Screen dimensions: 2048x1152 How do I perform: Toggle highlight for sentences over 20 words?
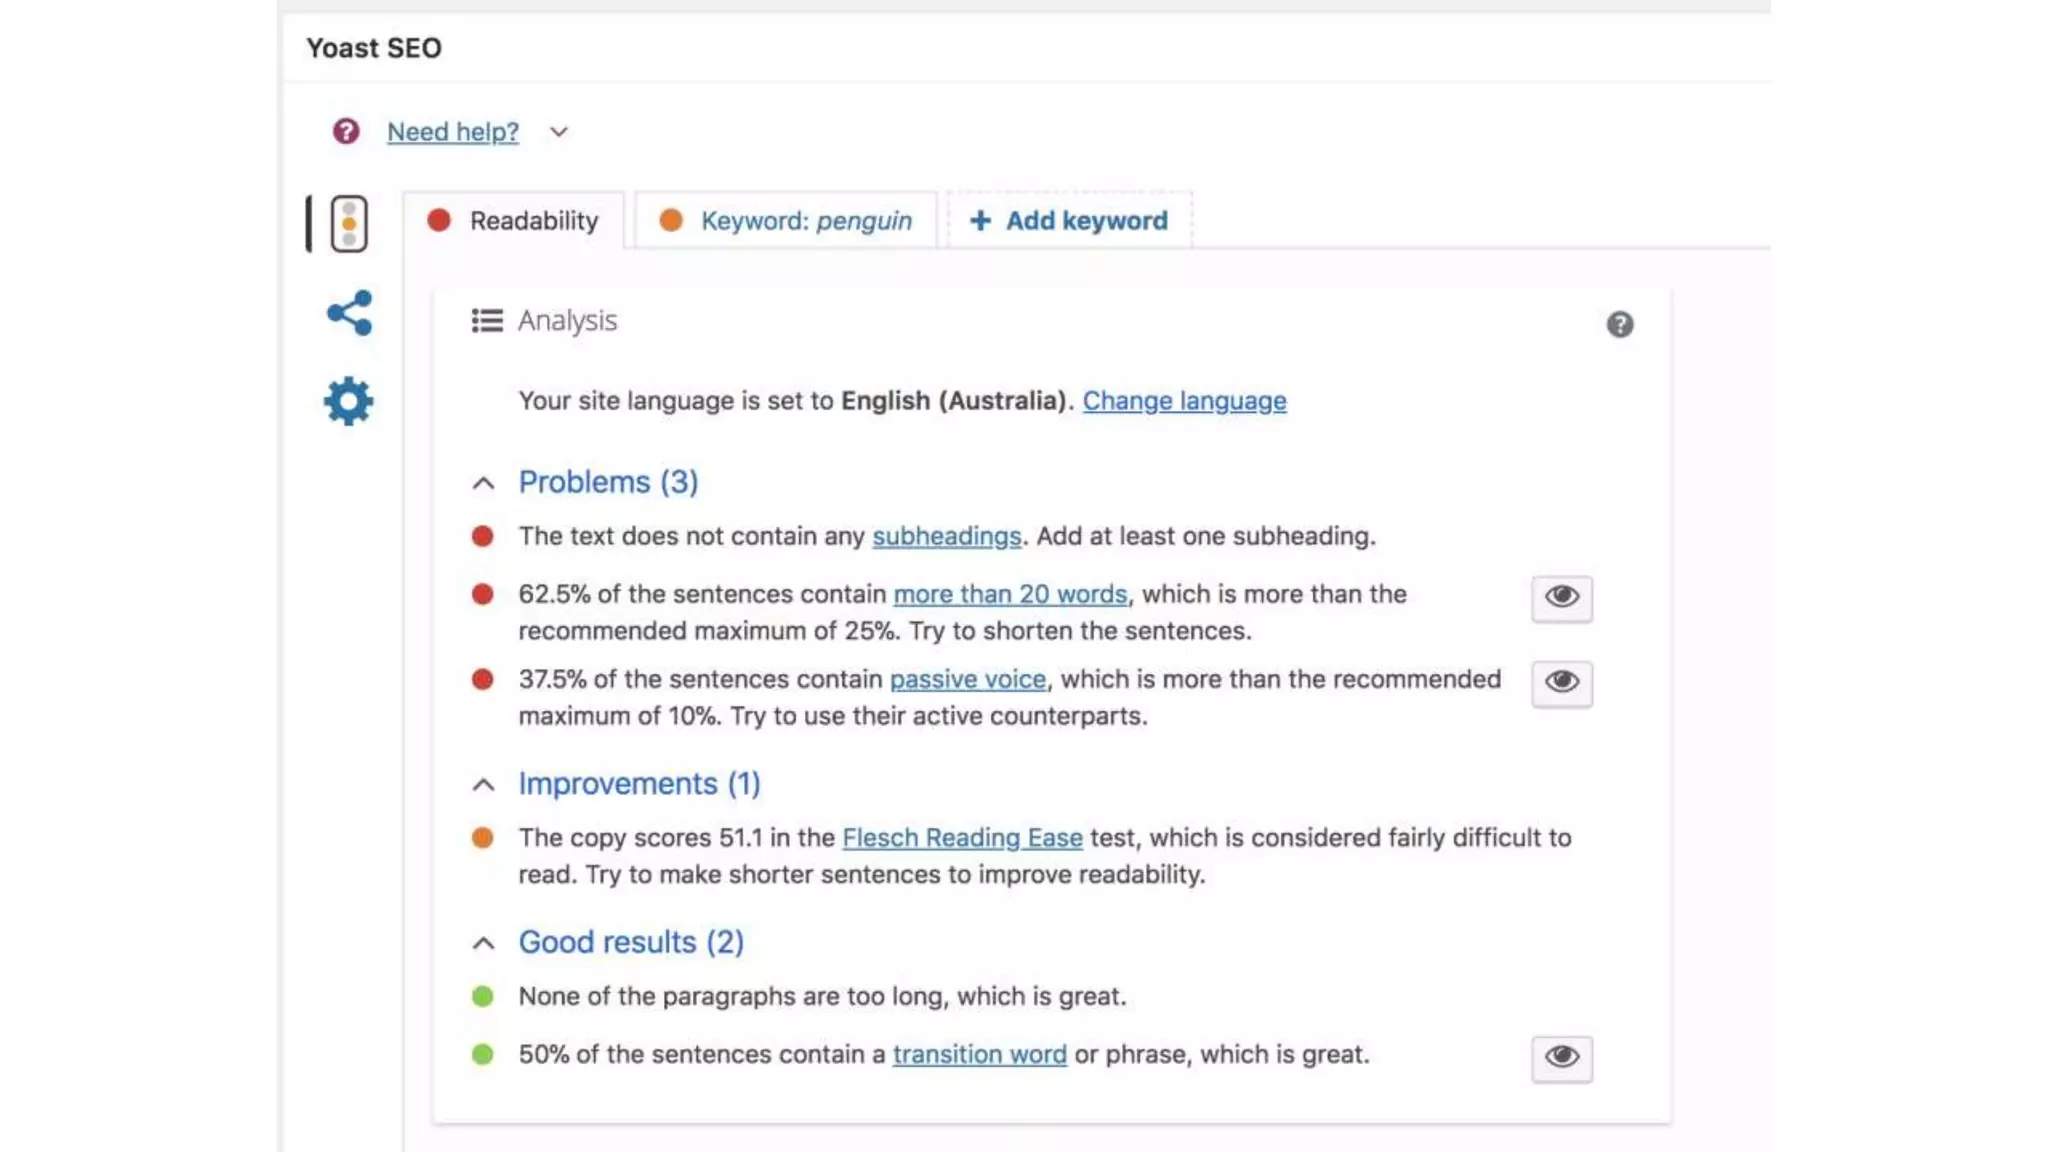[x=1561, y=598]
